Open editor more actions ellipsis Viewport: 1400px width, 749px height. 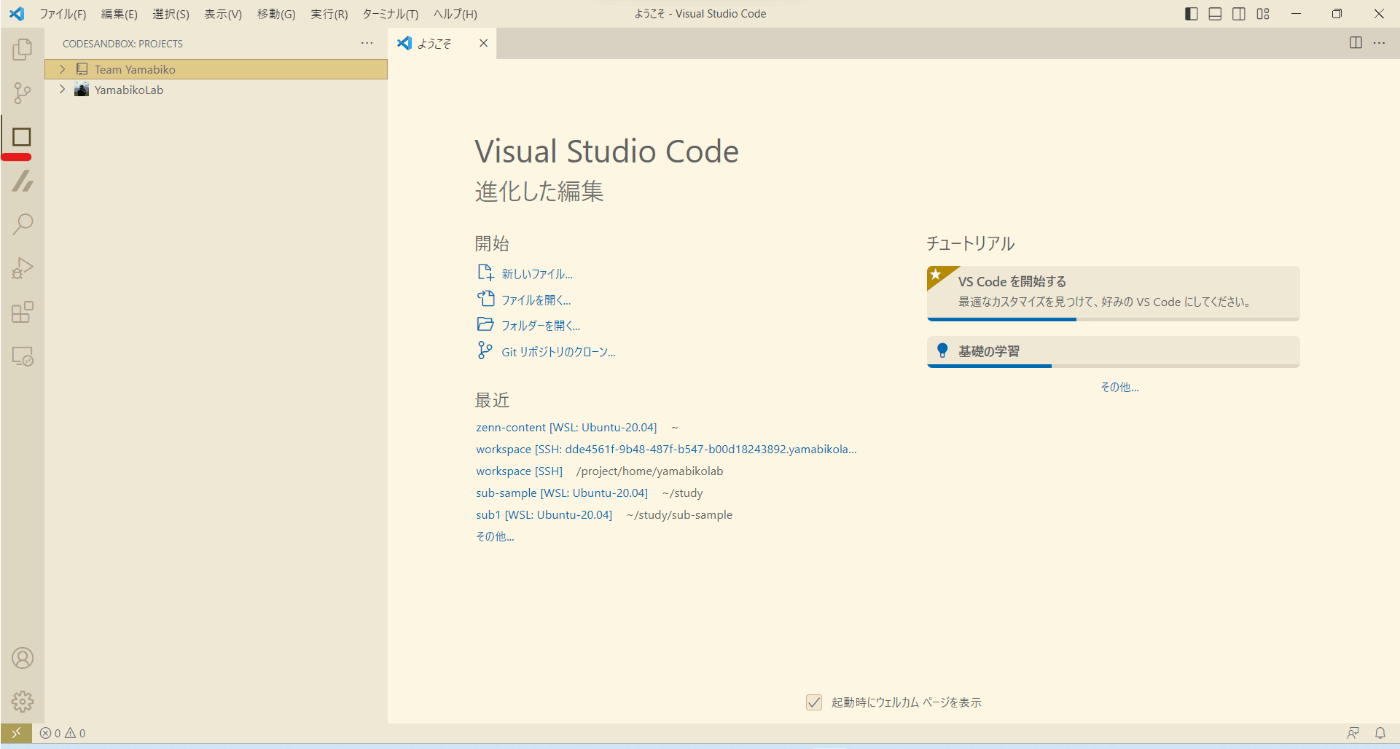coord(1380,43)
